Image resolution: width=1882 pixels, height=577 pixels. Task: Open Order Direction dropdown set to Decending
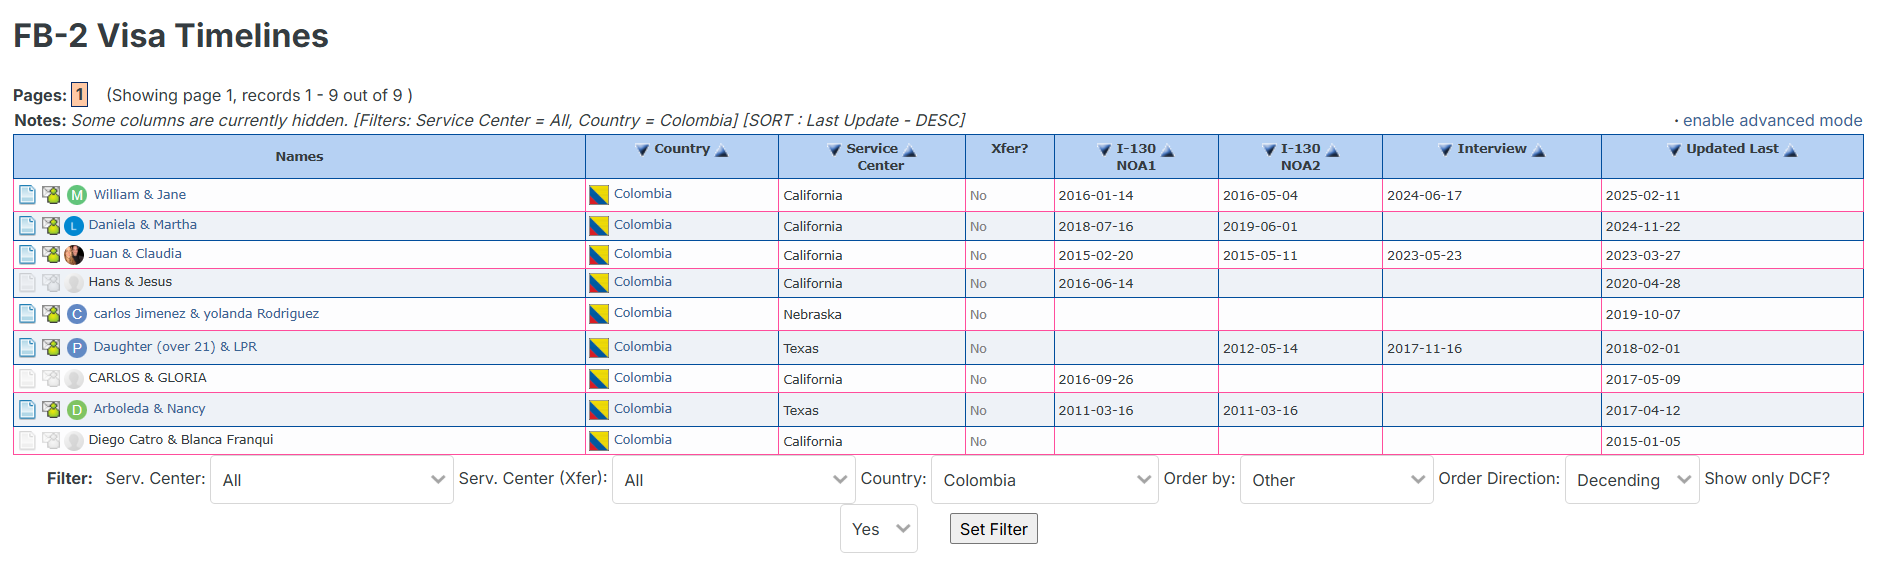(1631, 480)
